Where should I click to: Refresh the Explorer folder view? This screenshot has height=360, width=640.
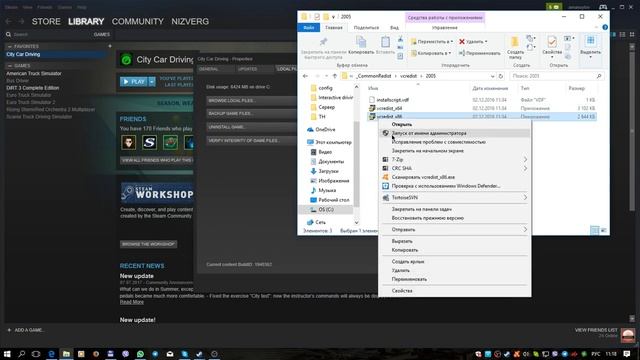(x=501, y=76)
